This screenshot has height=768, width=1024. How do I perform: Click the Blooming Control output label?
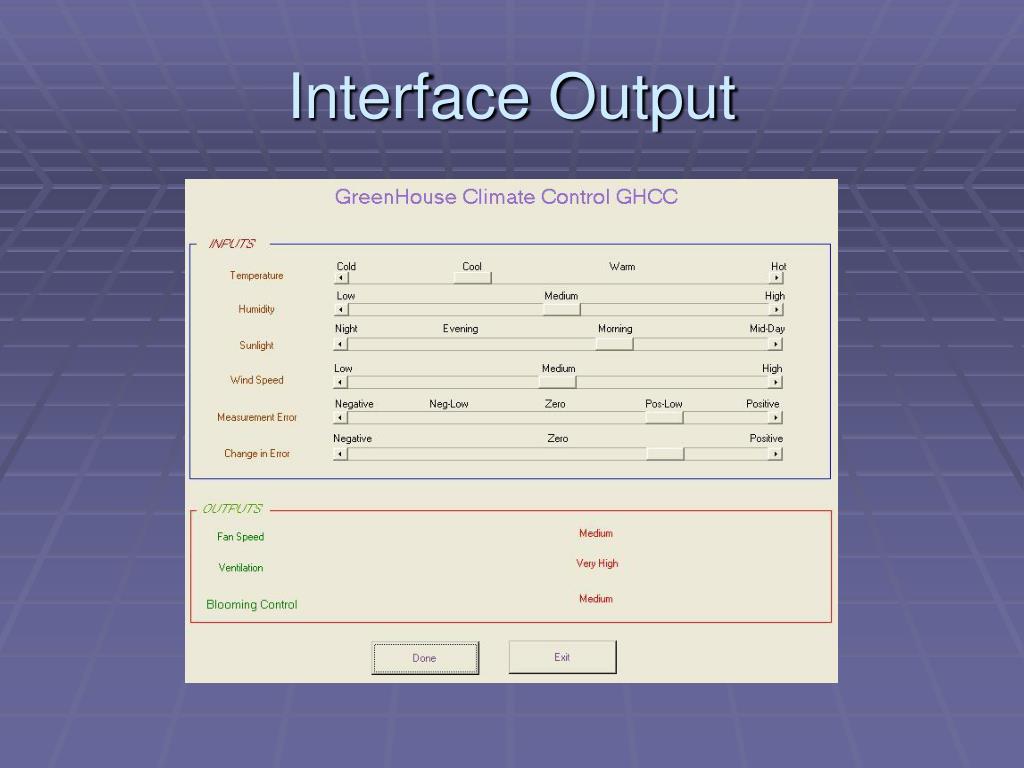click(252, 605)
